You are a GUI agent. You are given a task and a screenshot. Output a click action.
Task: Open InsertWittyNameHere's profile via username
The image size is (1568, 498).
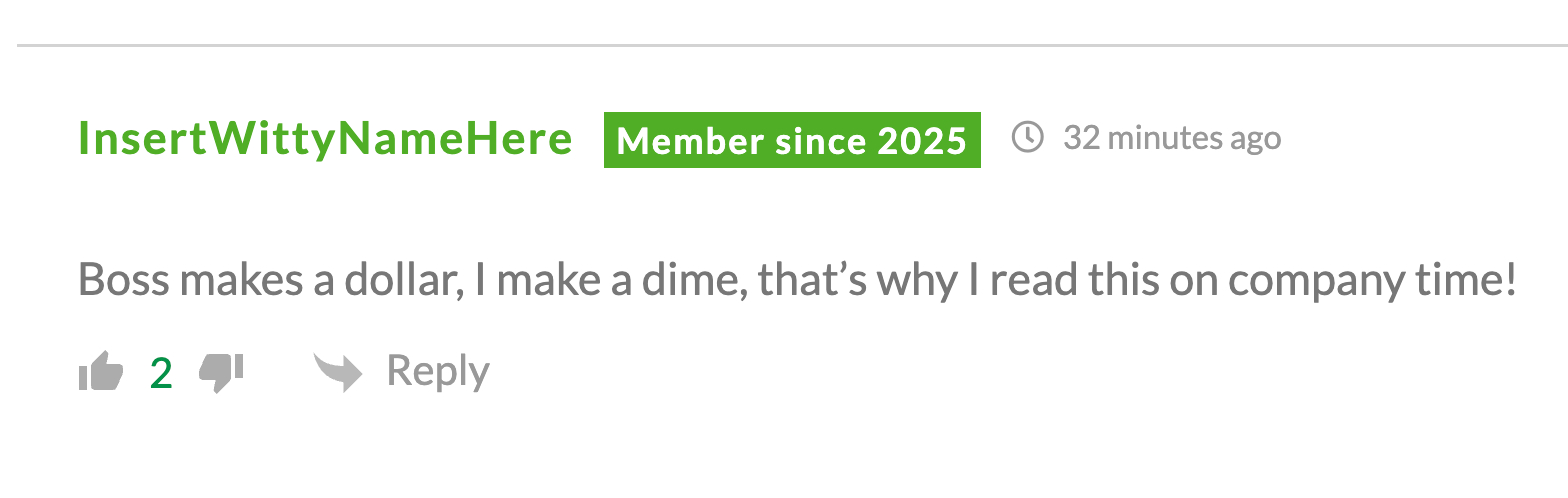point(325,139)
